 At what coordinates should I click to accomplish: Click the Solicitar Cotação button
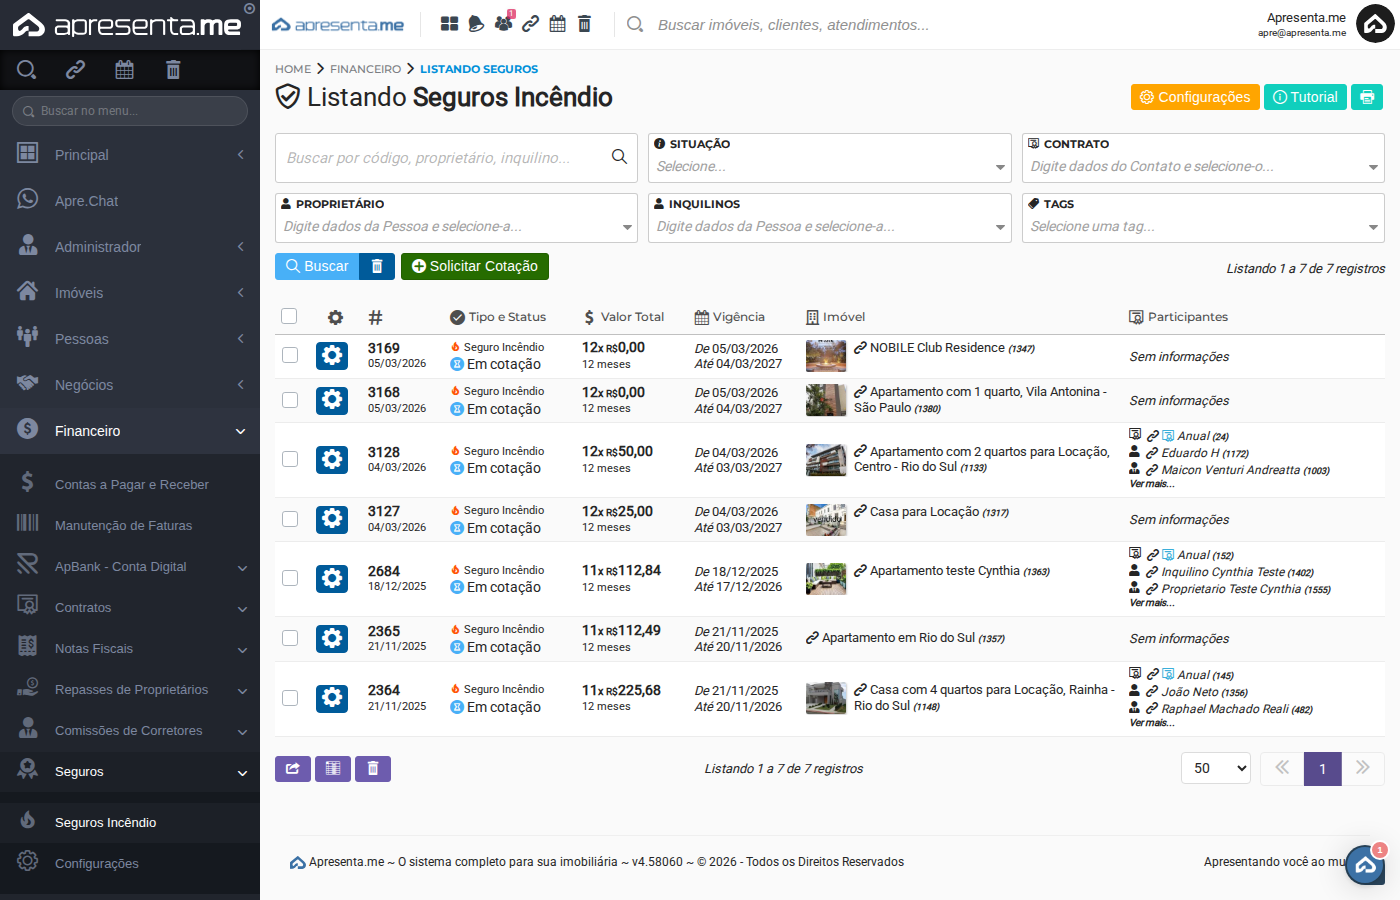tap(475, 266)
